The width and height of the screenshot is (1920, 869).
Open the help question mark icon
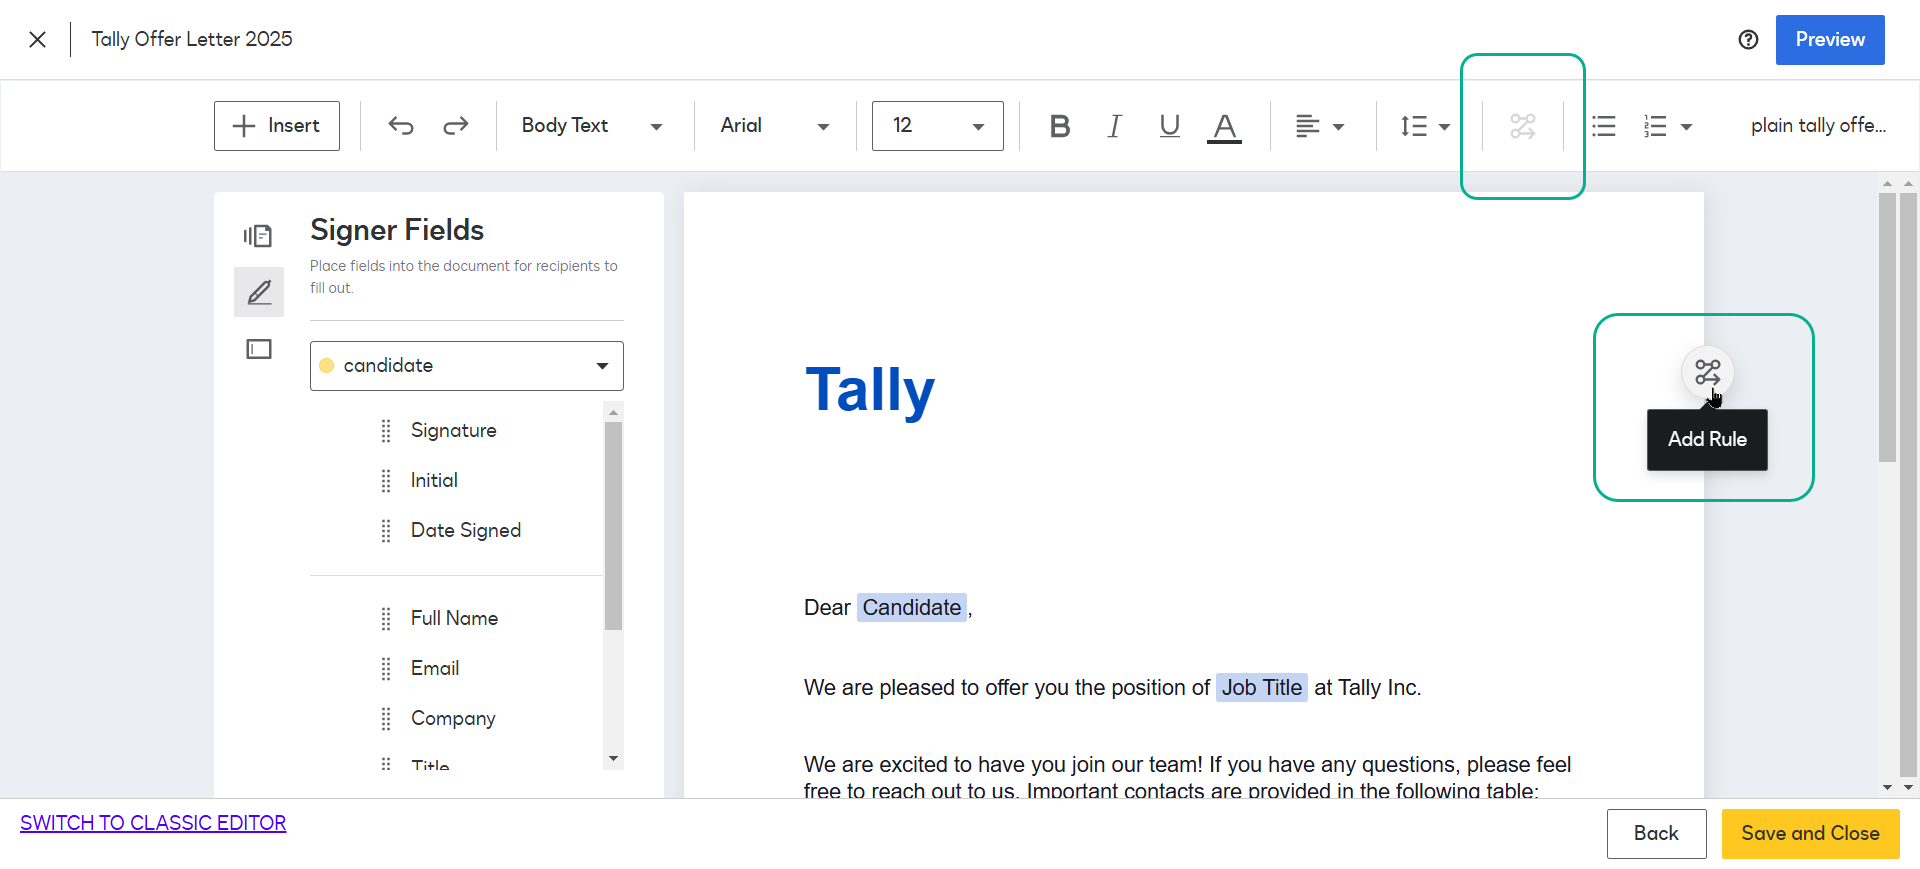1748,40
